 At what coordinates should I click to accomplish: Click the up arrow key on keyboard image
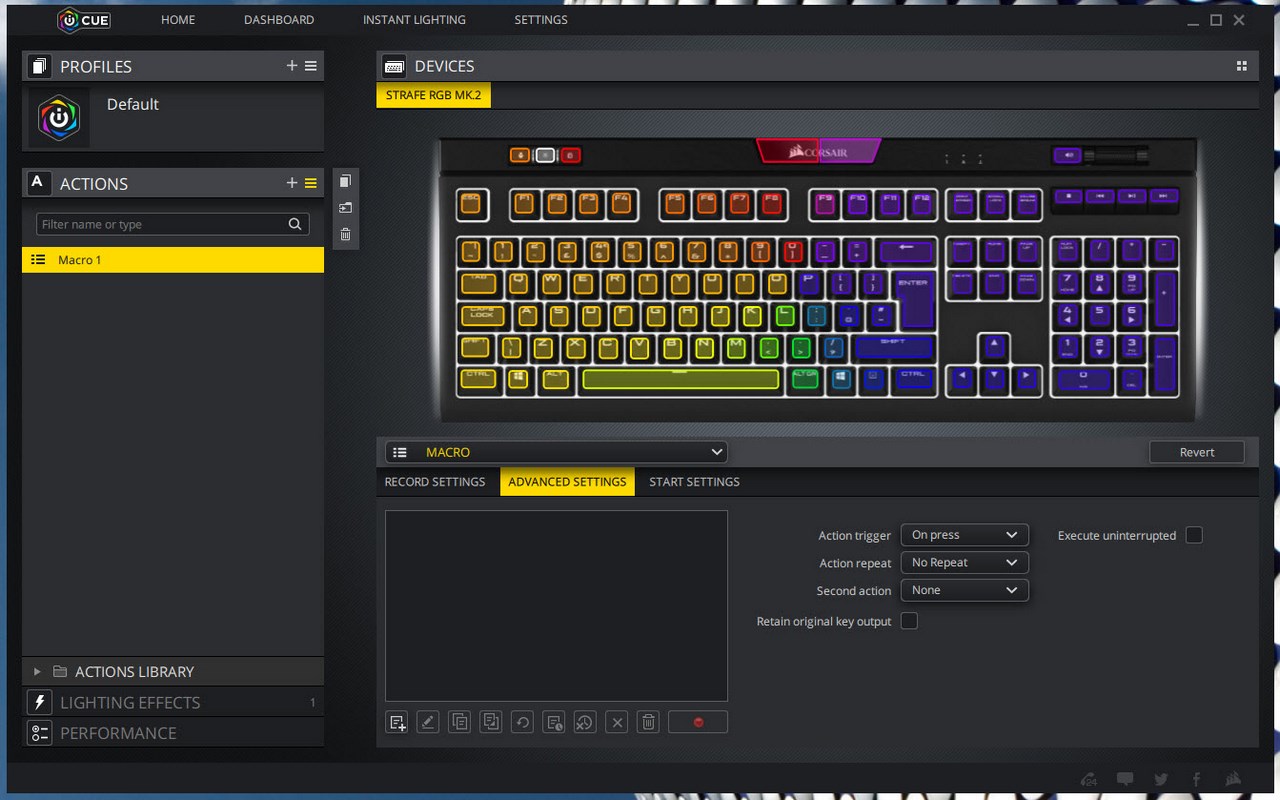[x=993, y=347]
